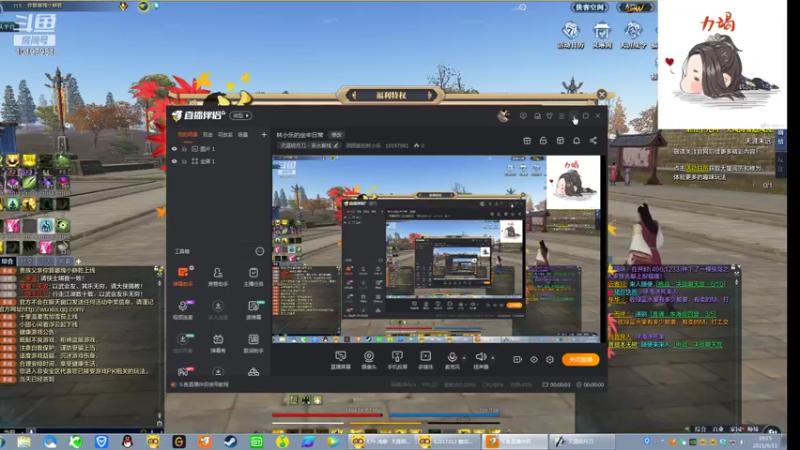Open Steam from the taskbar
Viewport: 800px width, 450px height.
pos(230,441)
